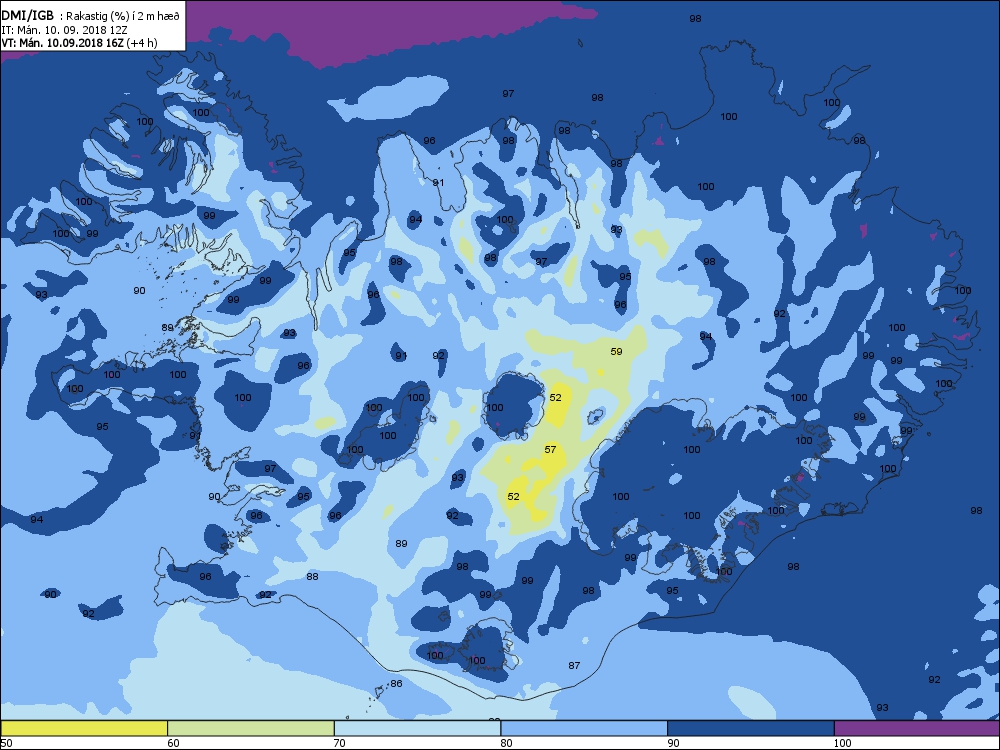Click the 'VT: Mán. 10.09.2018 16Z (+4 h)' line
Screen dimensions: 1000x750
(79, 43)
